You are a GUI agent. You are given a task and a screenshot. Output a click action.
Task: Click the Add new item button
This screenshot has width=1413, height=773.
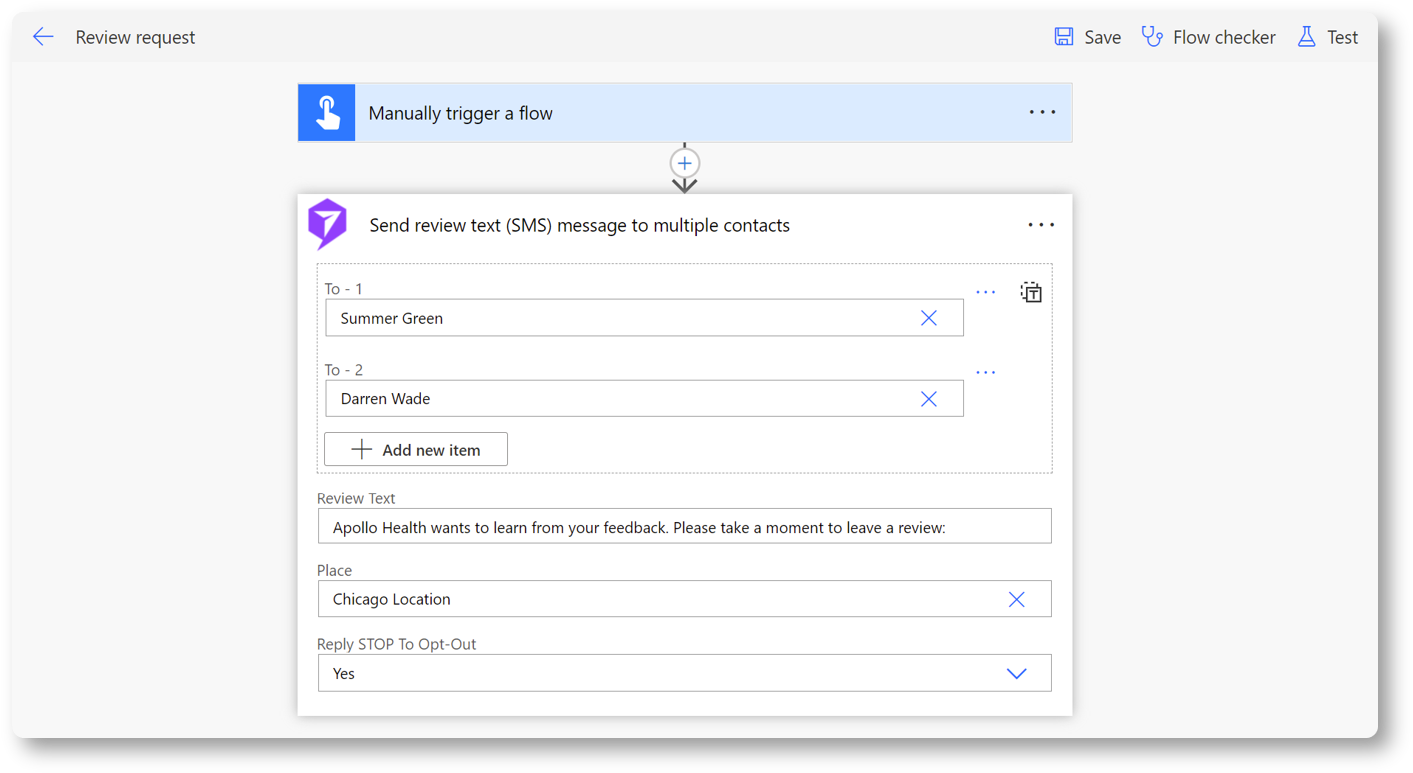tap(416, 450)
